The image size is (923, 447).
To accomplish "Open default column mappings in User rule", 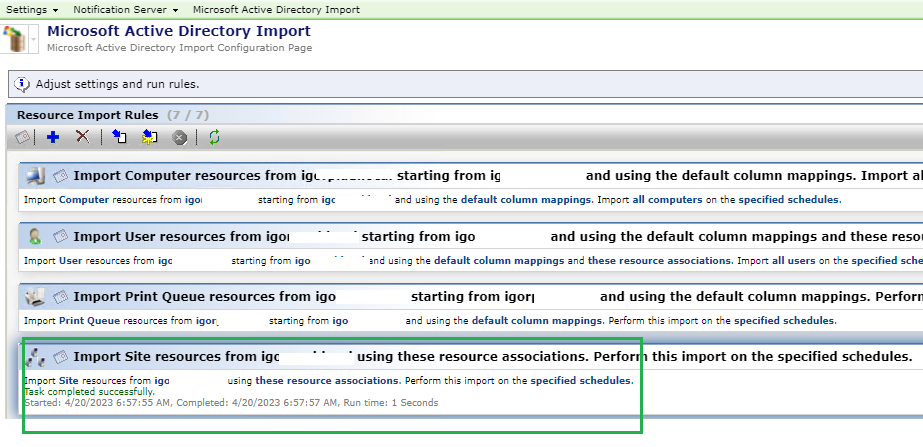I will [499, 260].
